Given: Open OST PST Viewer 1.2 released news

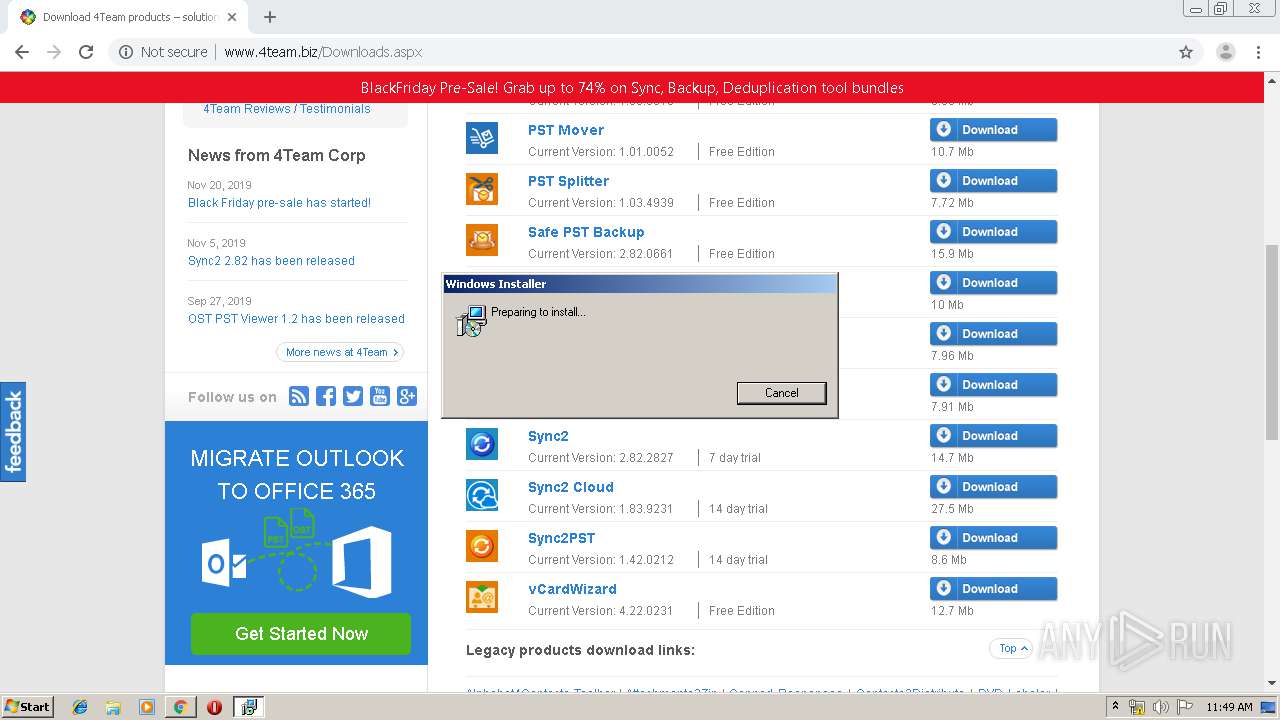Looking at the screenshot, I should pos(296,319).
